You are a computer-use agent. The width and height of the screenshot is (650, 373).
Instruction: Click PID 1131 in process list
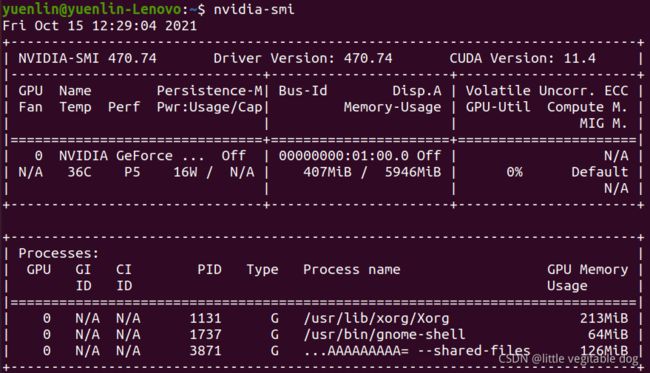[x=205, y=318]
